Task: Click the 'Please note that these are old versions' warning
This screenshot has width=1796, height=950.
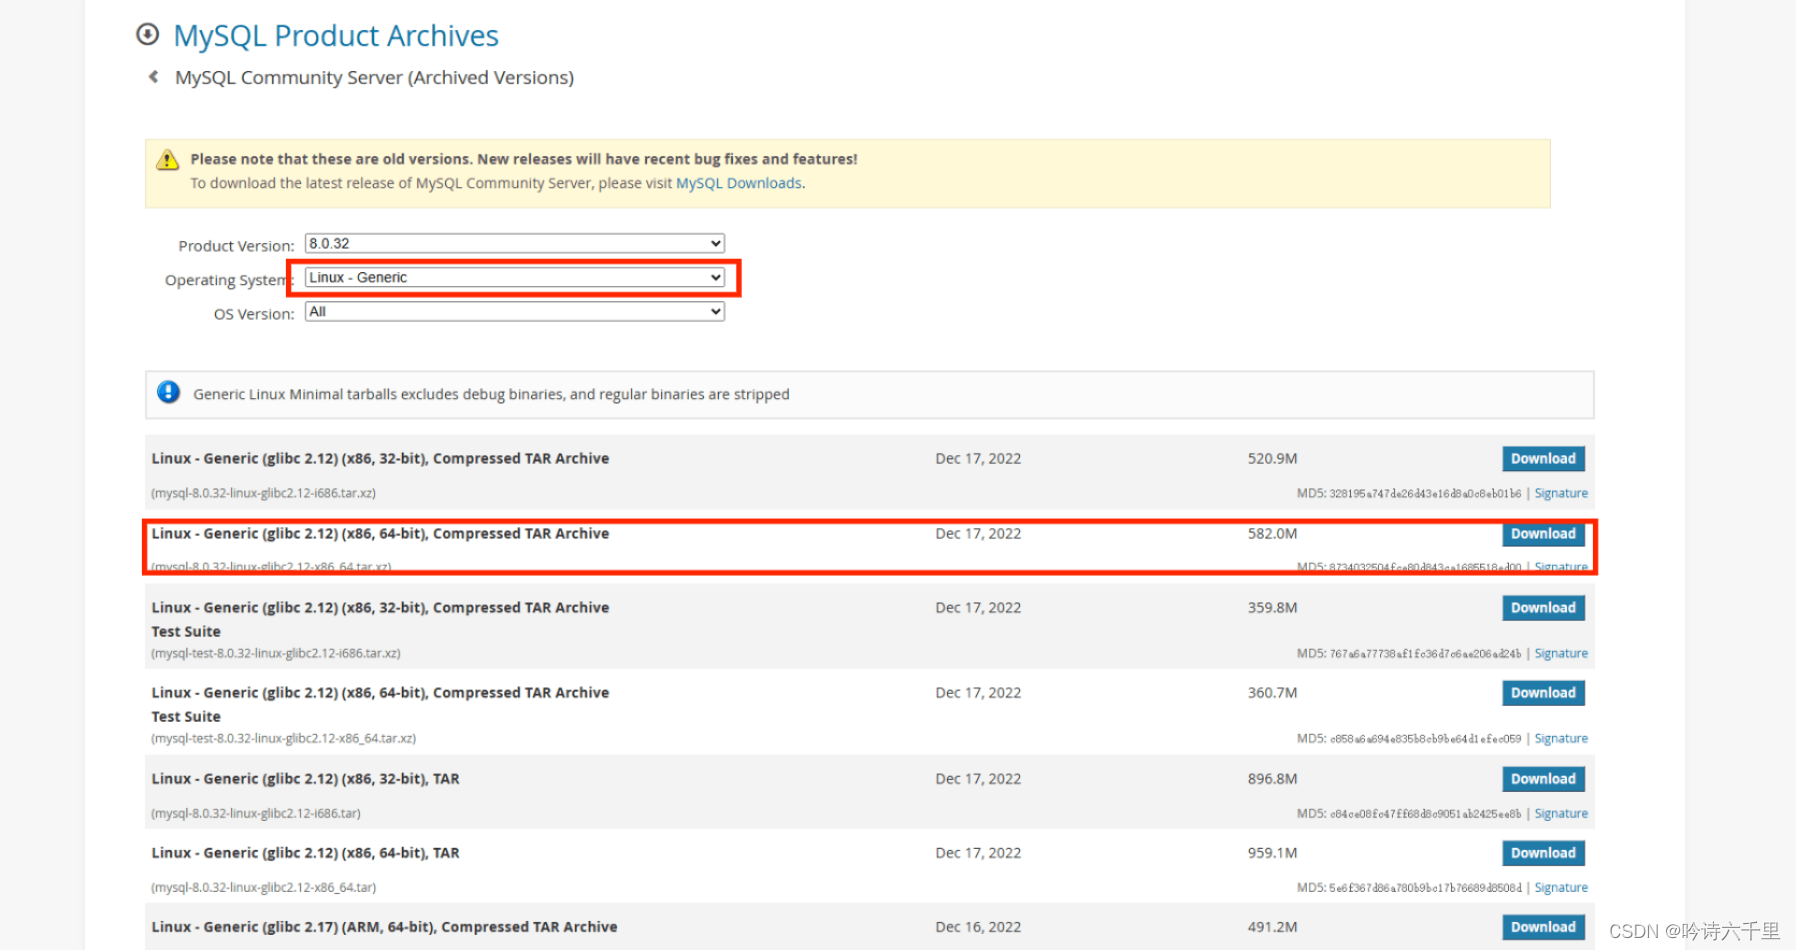Action: pyautogui.click(x=524, y=159)
